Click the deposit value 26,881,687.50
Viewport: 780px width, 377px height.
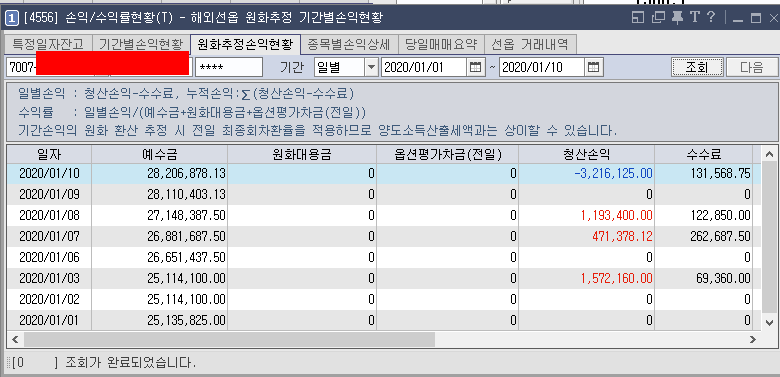coord(186,236)
